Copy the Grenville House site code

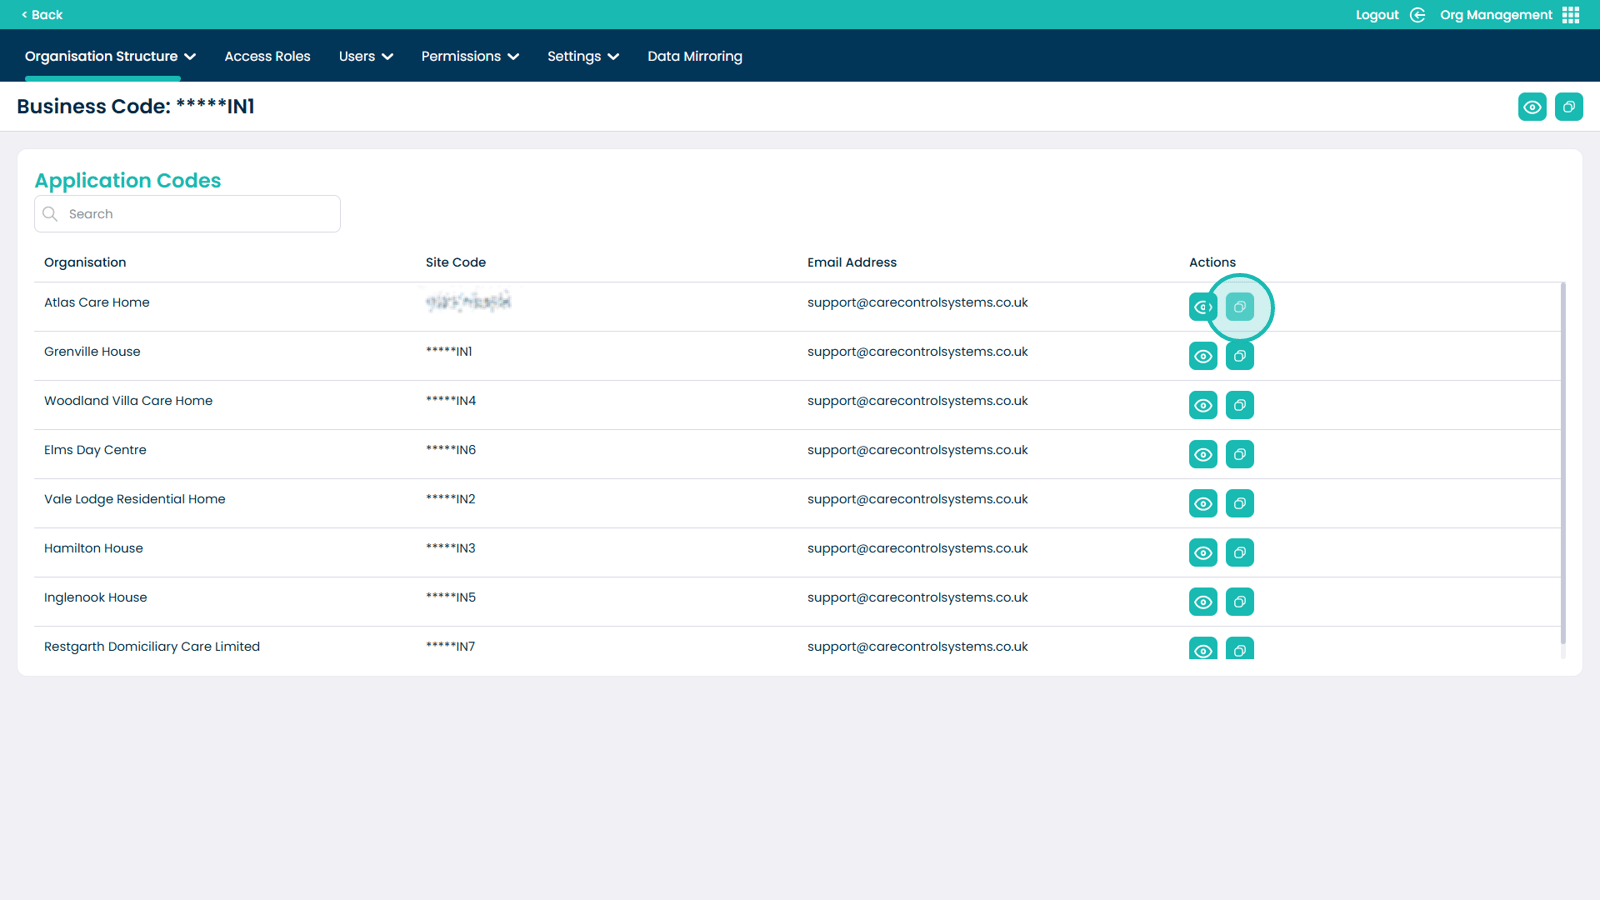[x=1239, y=356]
